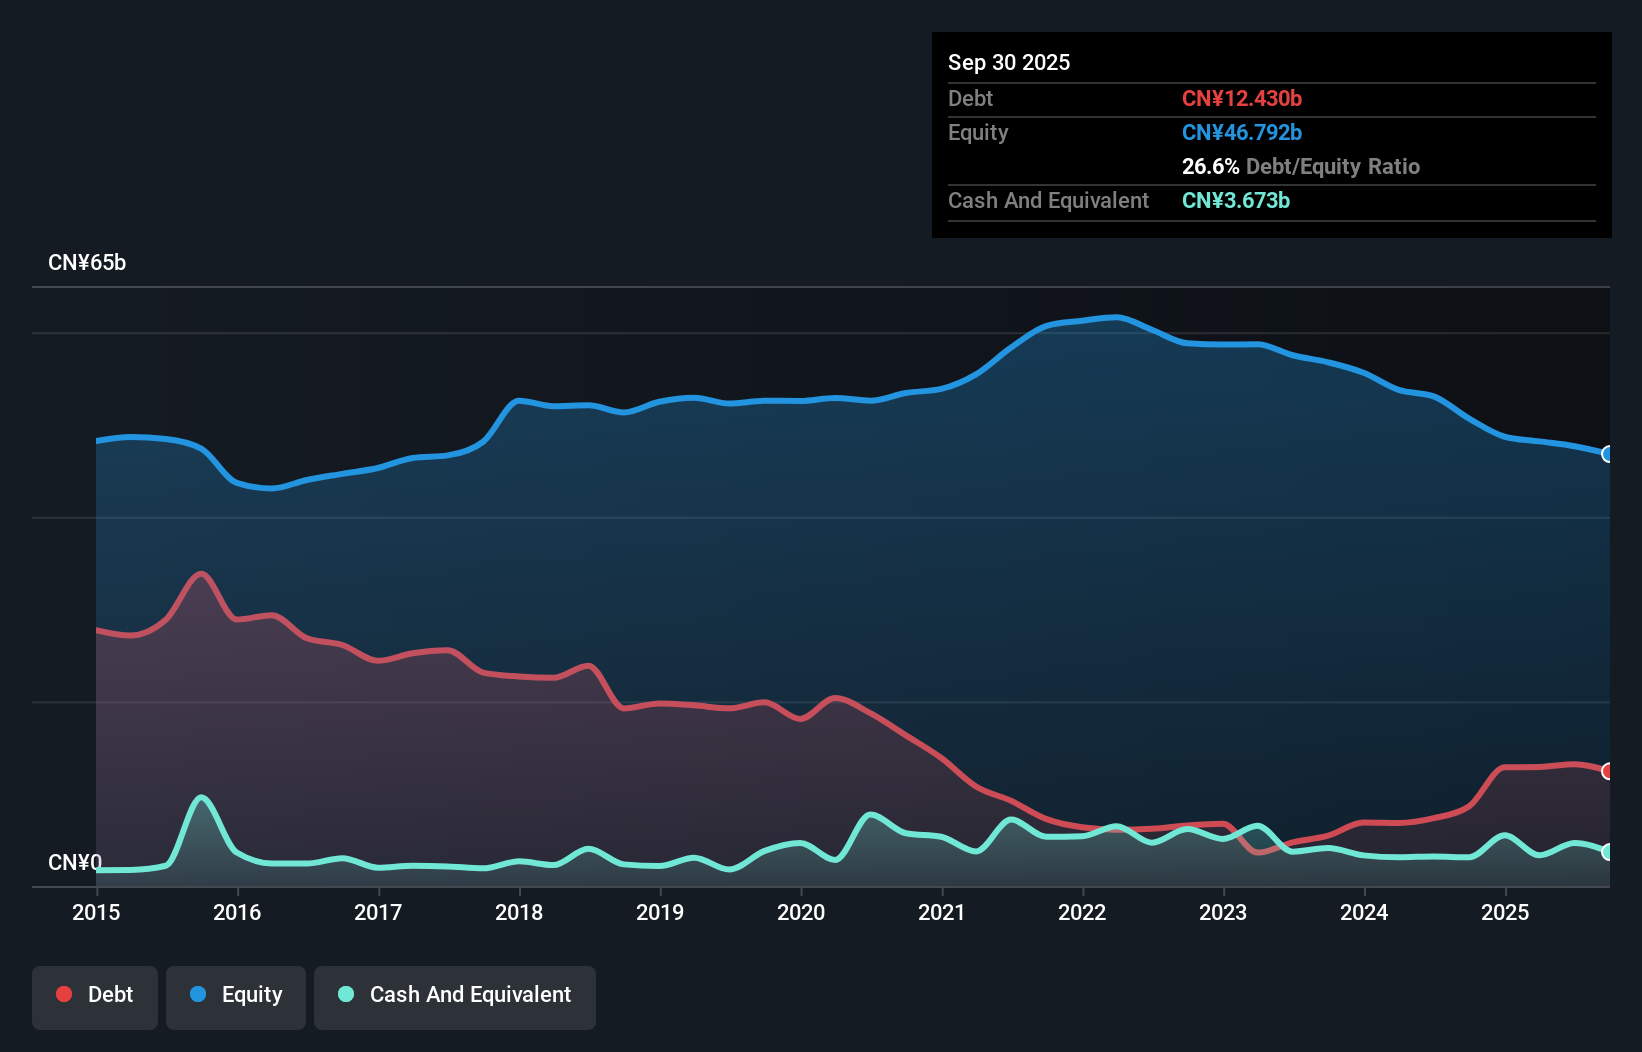
Task: Click the CN¥12.430b debt value
Action: (1242, 98)
